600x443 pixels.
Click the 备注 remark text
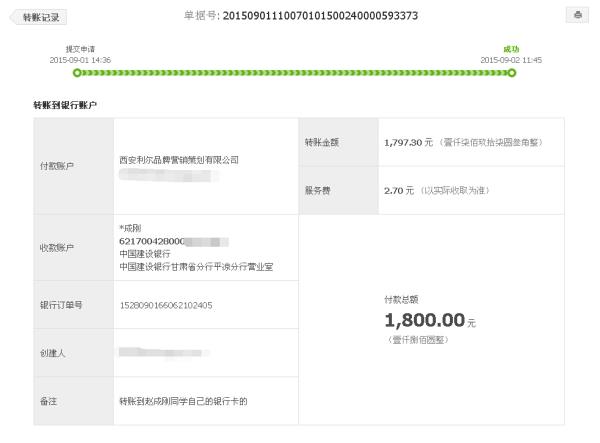click(x=183, y=401)
